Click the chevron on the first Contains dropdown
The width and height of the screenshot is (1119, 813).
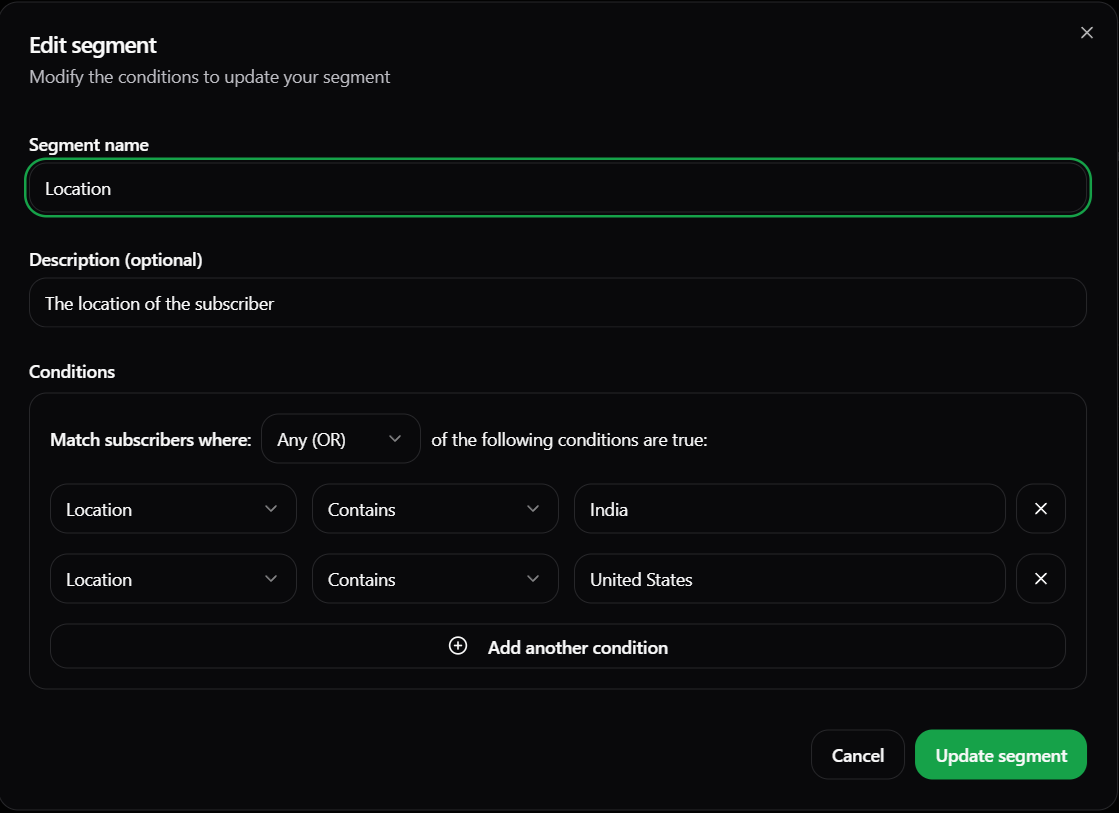tap(532, 509)
